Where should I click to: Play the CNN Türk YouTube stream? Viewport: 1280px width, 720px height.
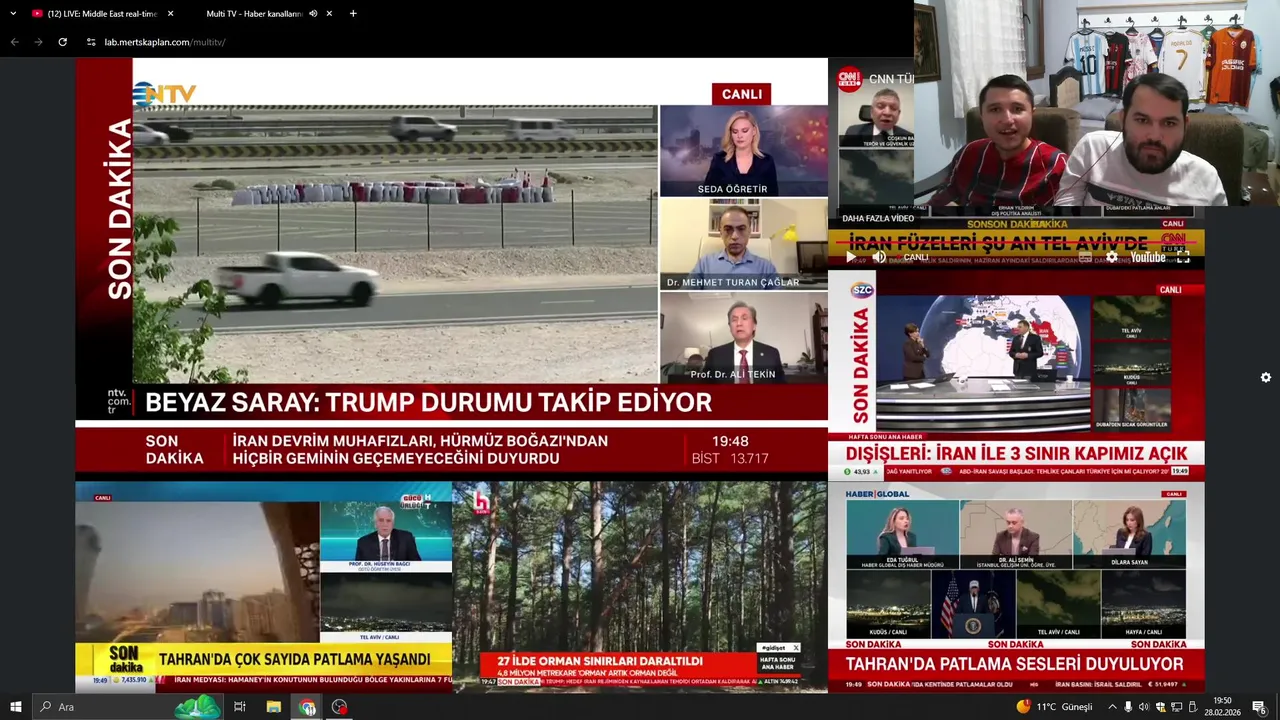851,257
